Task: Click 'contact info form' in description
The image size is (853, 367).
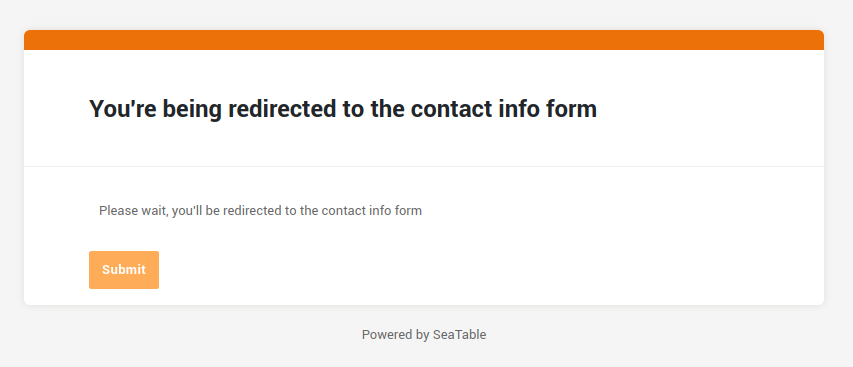Action: tap(372, 210)
